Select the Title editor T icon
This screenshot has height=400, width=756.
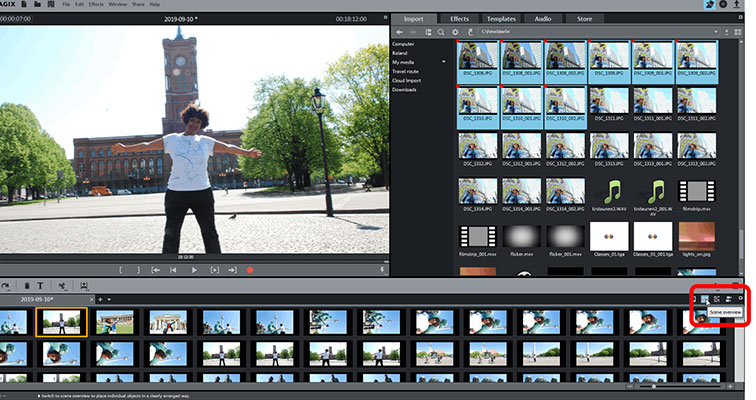point(40,286)
